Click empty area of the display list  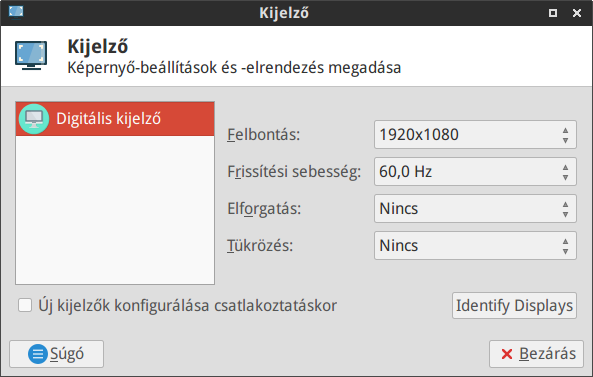[115, 210]
